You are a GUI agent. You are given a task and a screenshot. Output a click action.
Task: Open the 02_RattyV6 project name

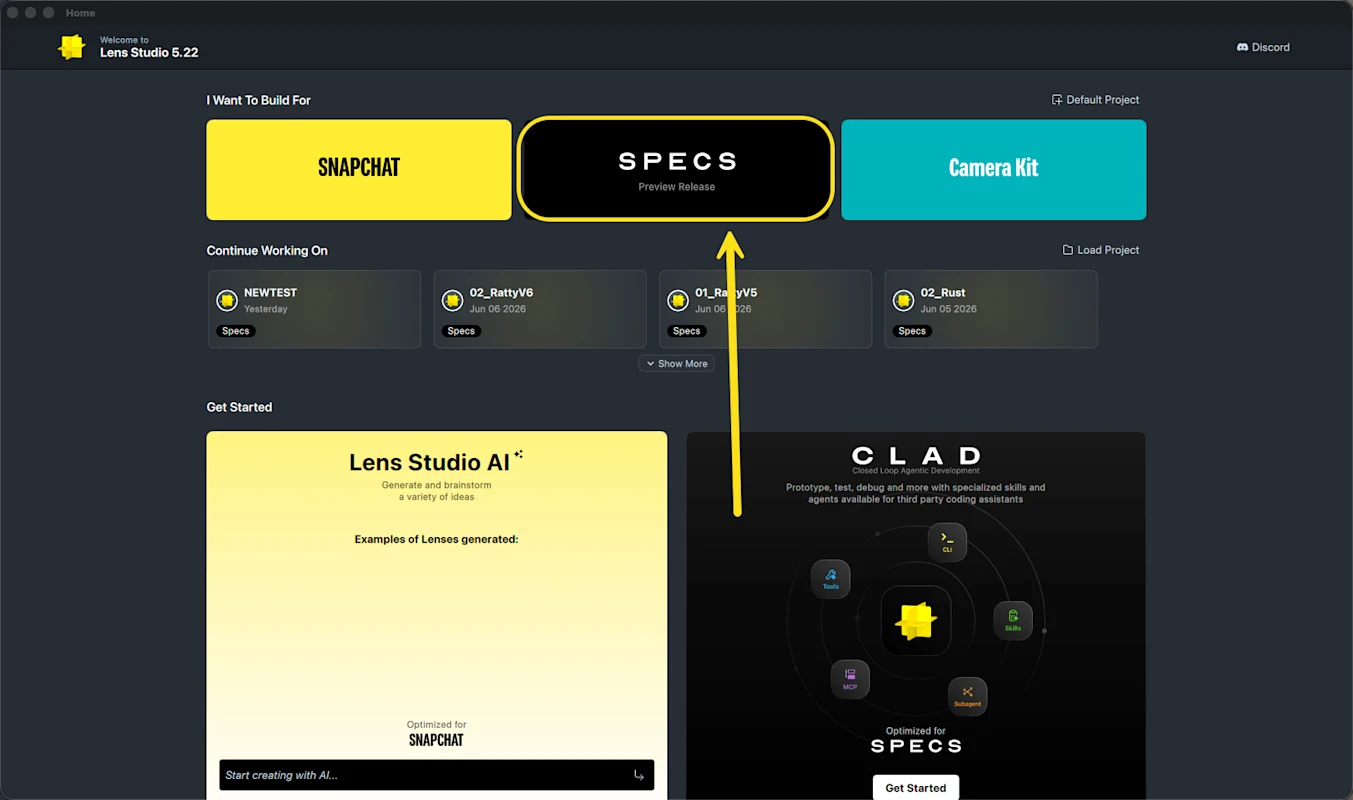[501, 293]
